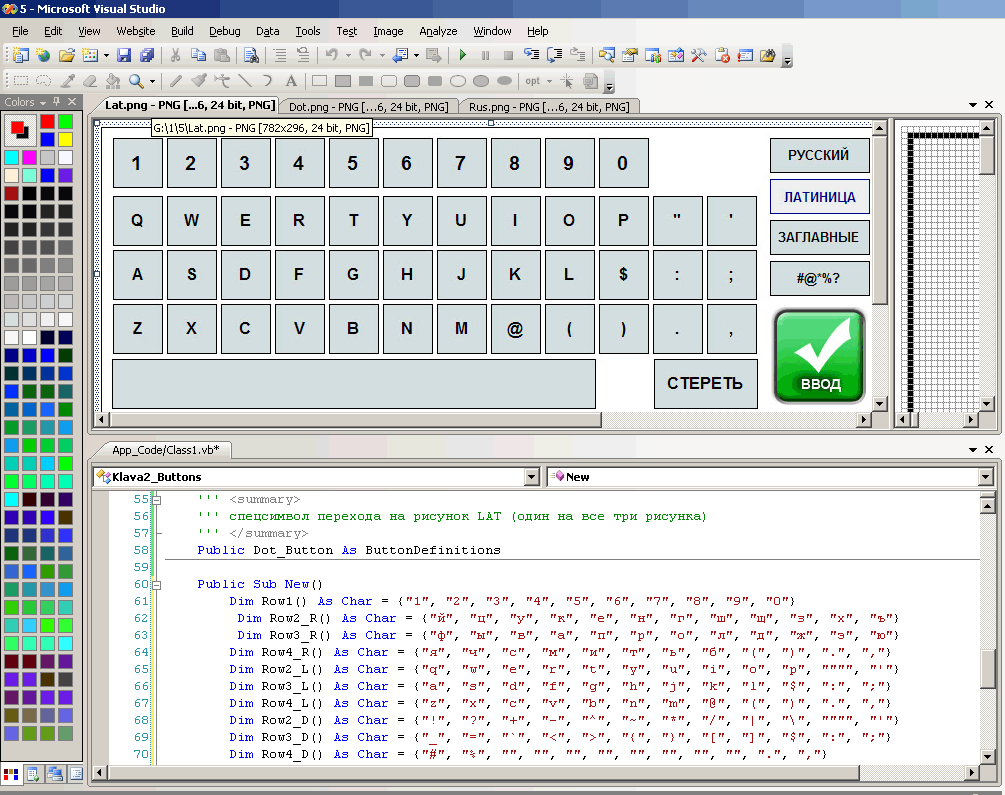Image resolution: width=1005 pixels, height=795 pixels.
Task: Switch to the Dot.png tab
Action: [x=368, y=106]
